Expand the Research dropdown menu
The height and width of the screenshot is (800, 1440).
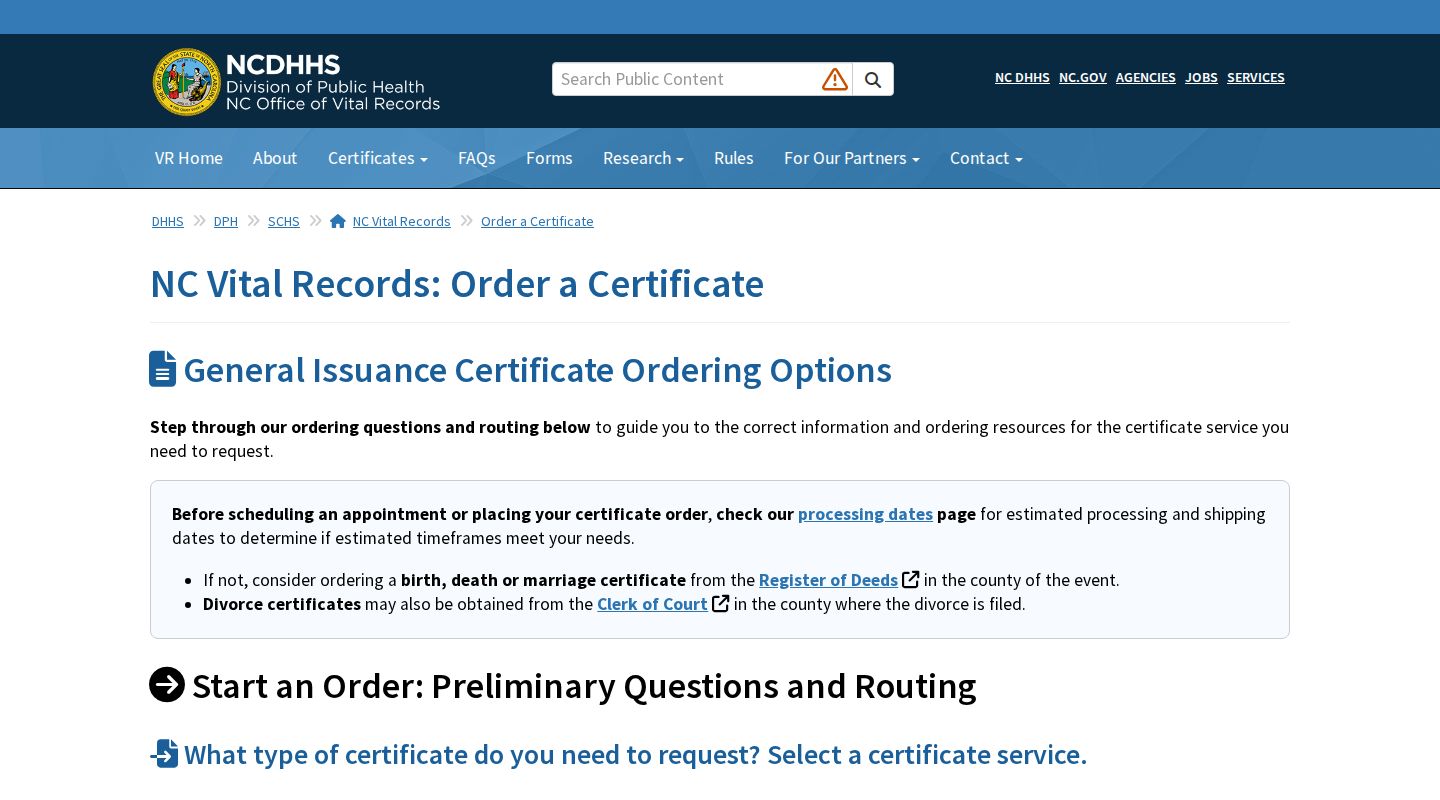coord(643,158)
